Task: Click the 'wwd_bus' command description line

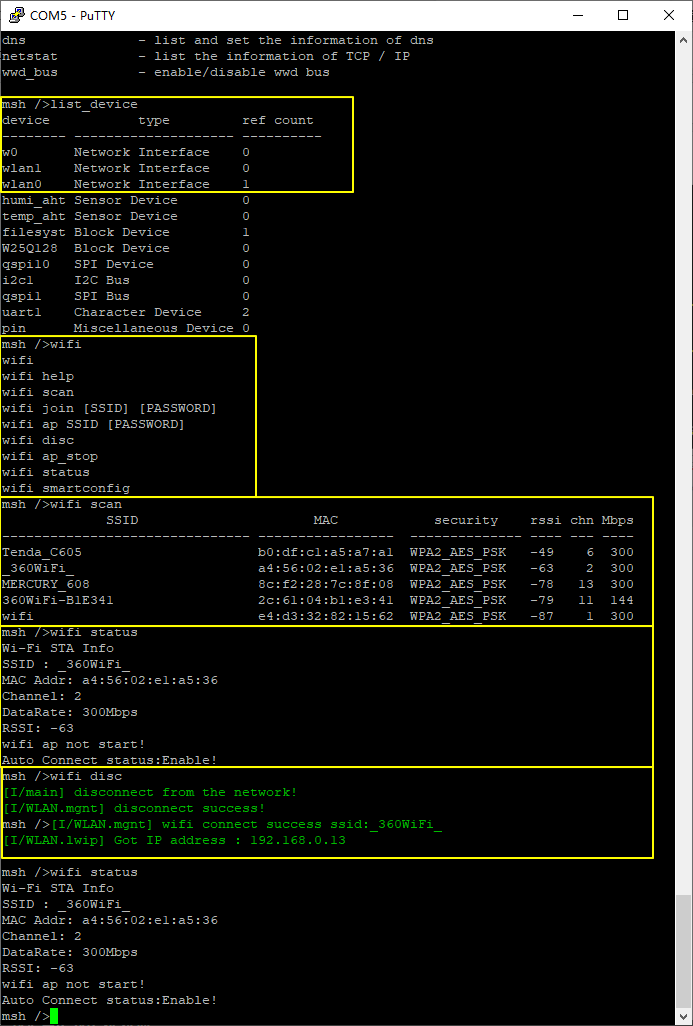Action: pos(166,73)
